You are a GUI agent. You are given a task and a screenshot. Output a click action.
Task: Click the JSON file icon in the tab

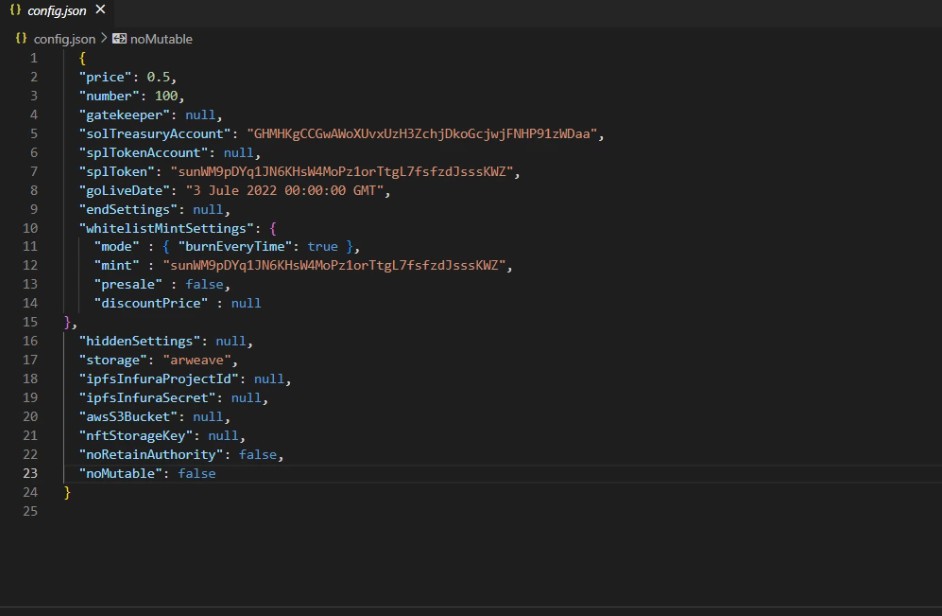click(x=15, y=10)
